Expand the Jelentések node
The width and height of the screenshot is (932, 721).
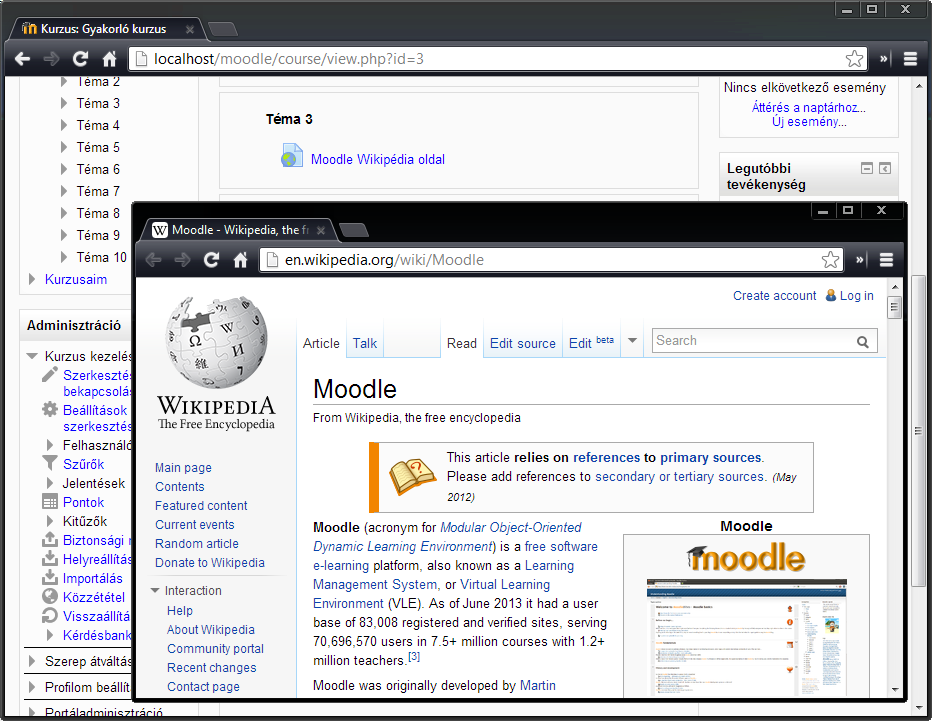click(50, 483)
